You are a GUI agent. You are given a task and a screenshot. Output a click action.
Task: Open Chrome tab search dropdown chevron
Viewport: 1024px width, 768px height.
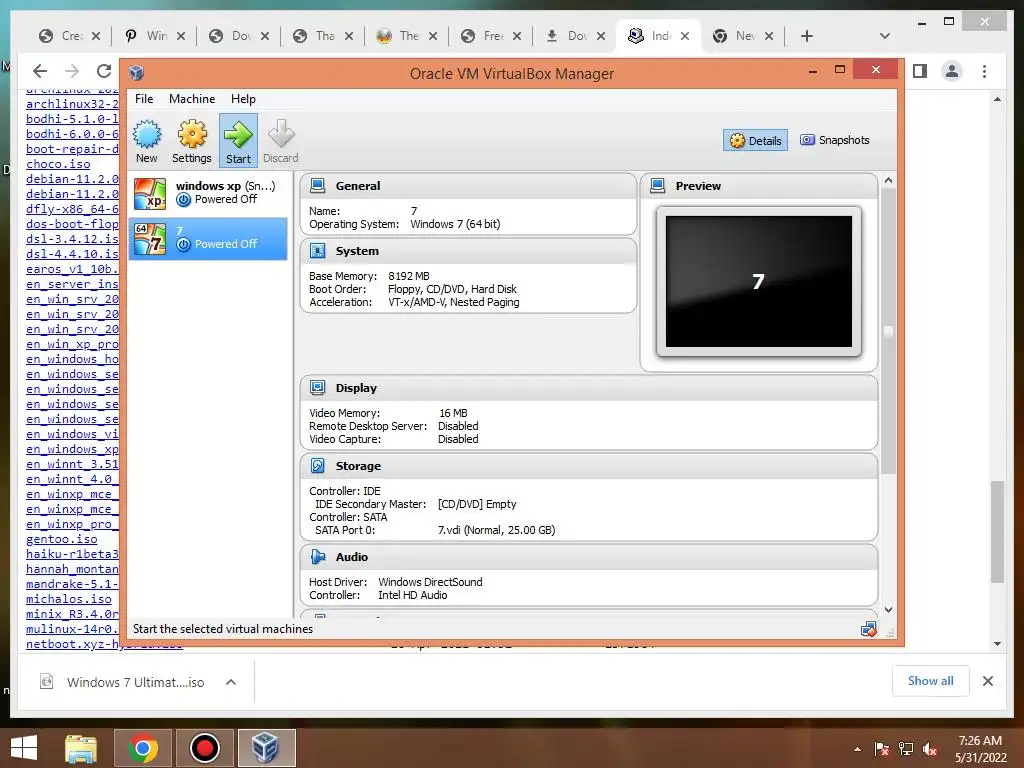click(x=885, y=36)
